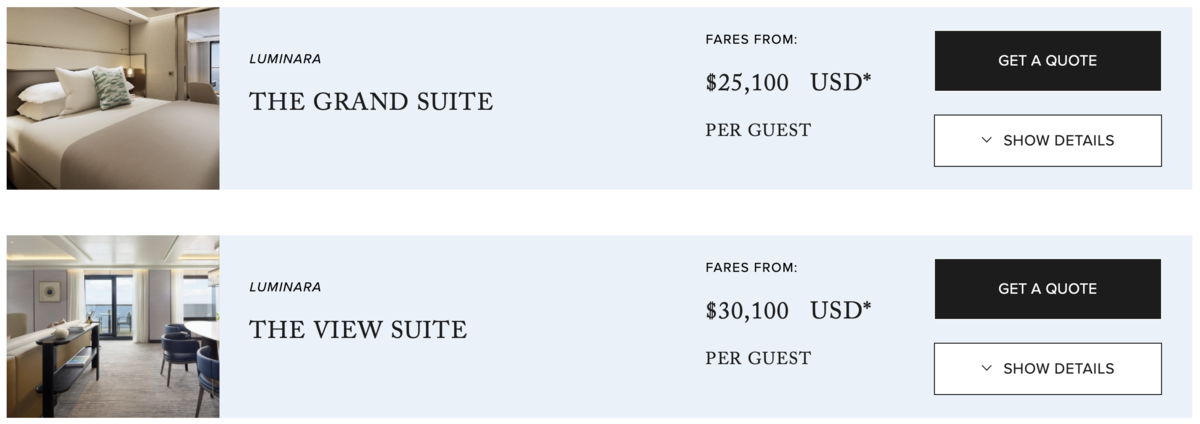The width and height of the screenshot is (1200, 424).
Task: Click the chevron icon in Grand Suite's Show Details
Action: point(987,141)
